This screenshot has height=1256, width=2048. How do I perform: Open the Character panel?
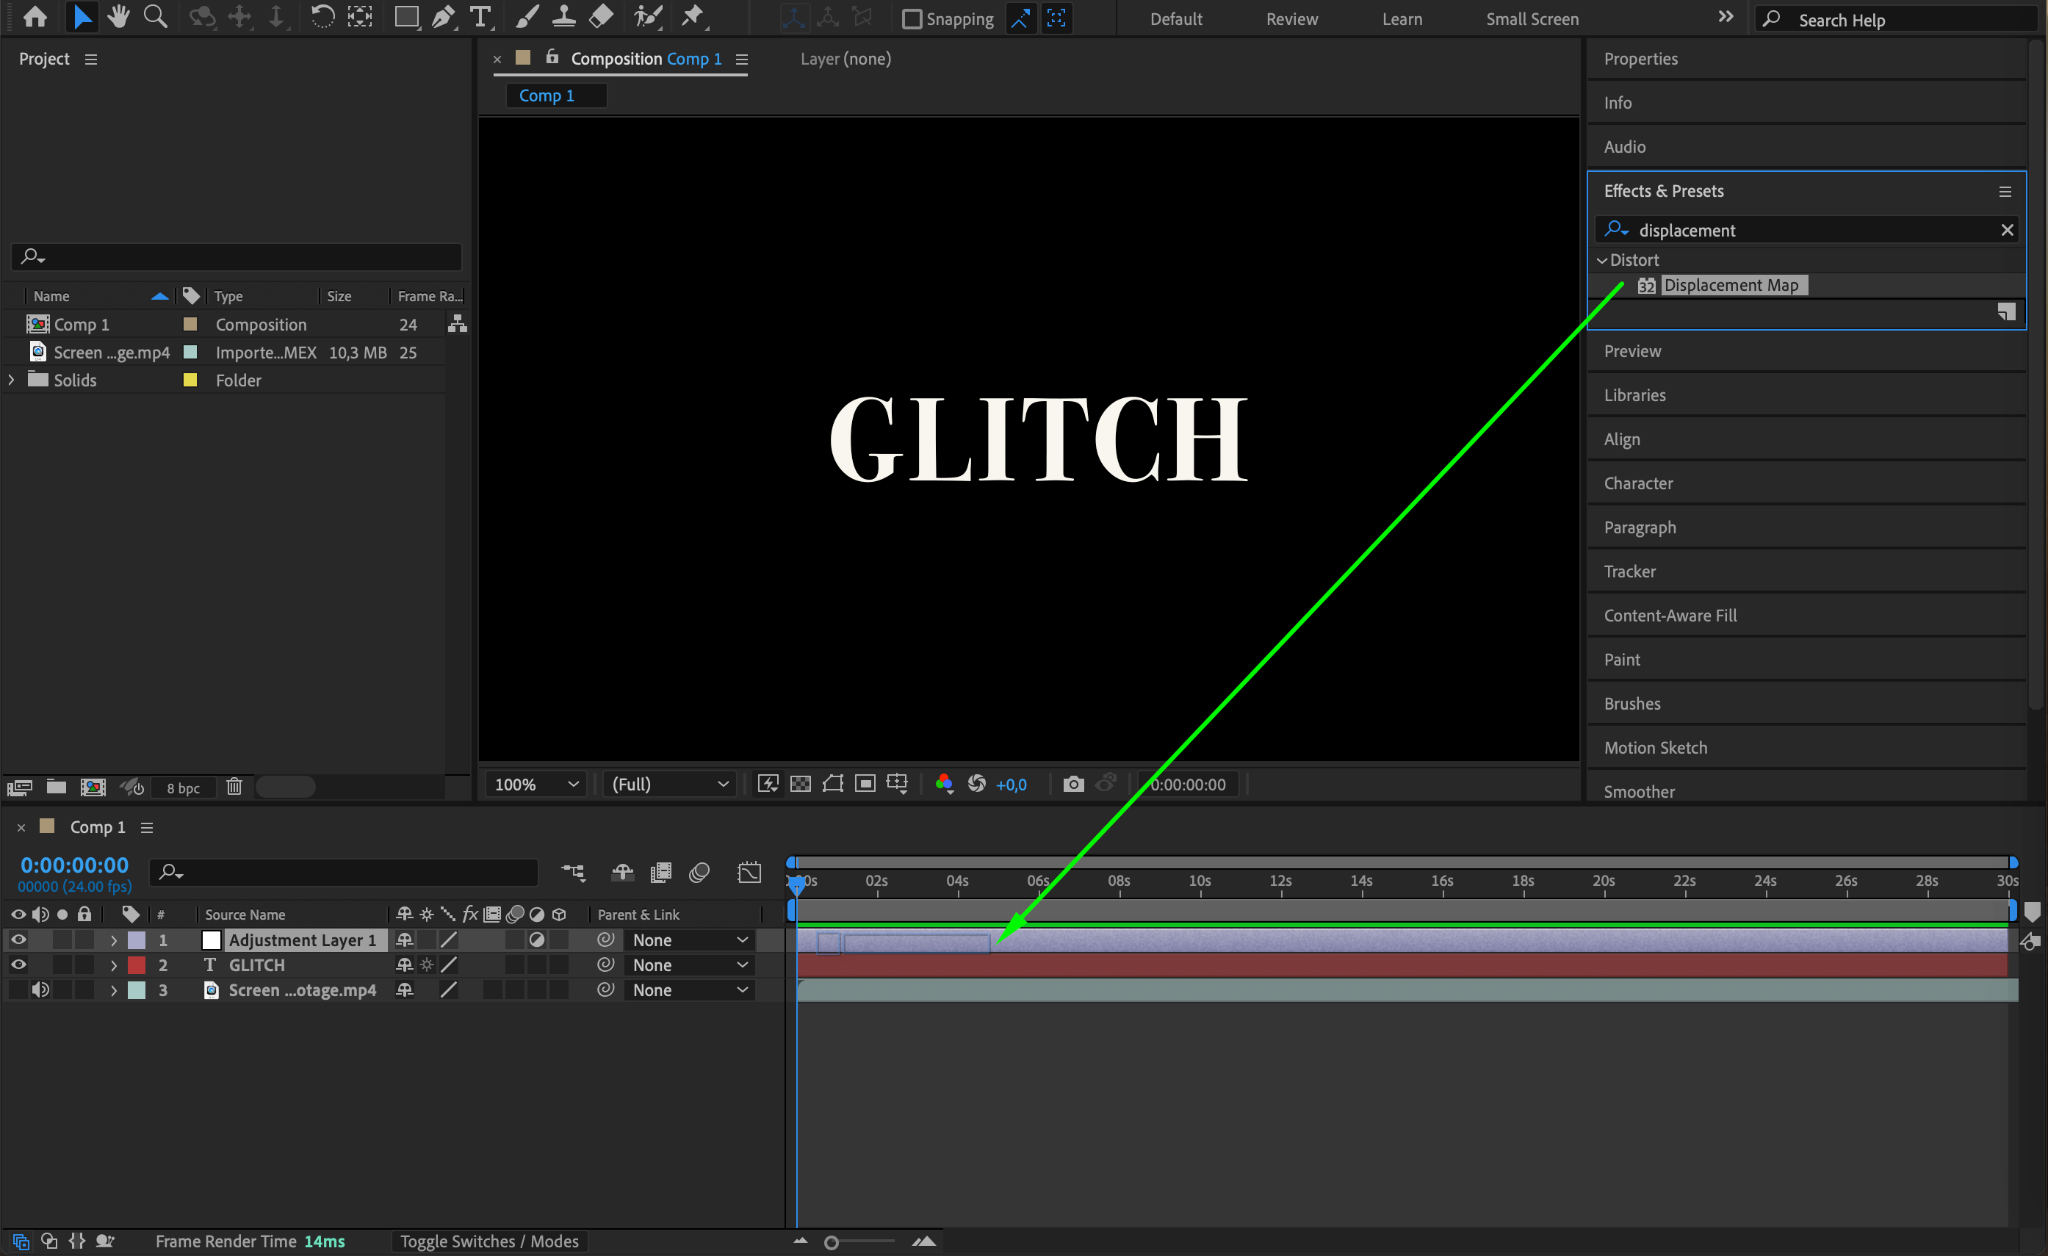[1638, 483]
